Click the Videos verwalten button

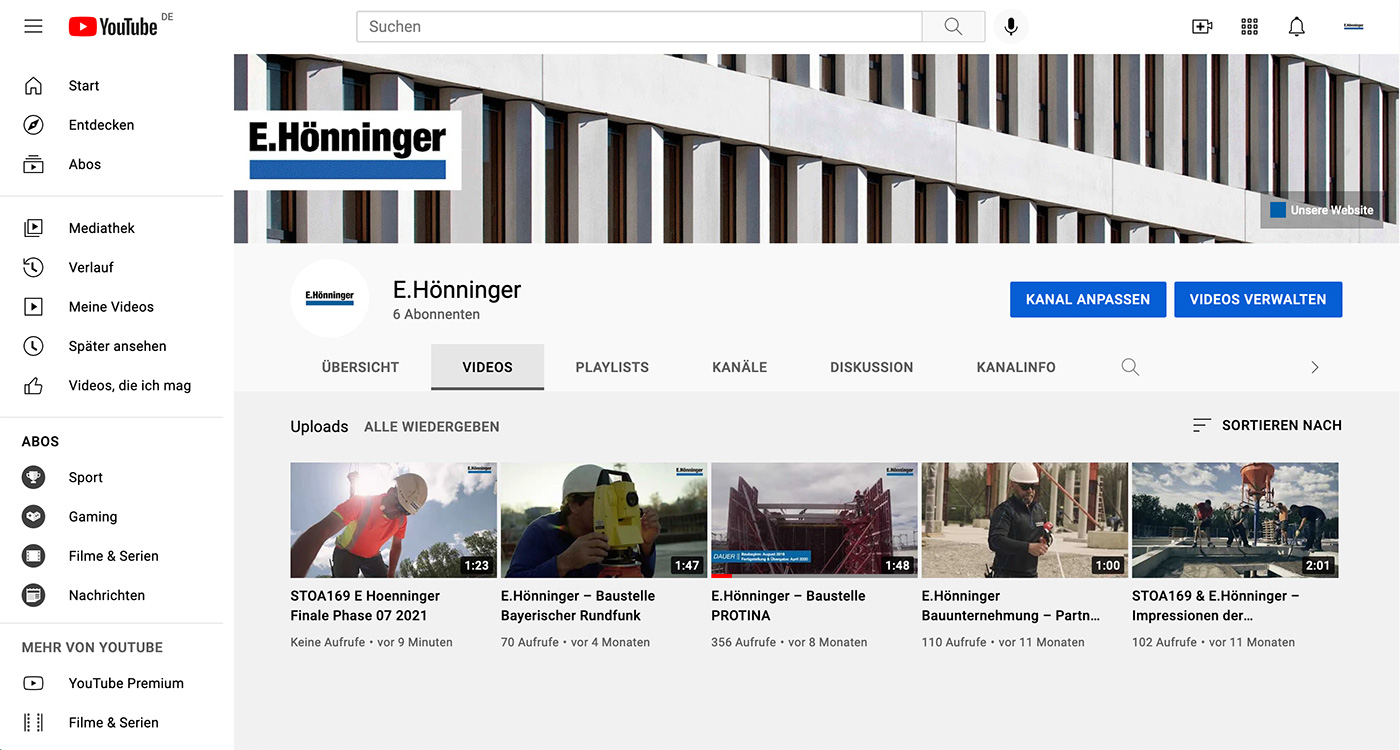click(x=1258, y=299)
